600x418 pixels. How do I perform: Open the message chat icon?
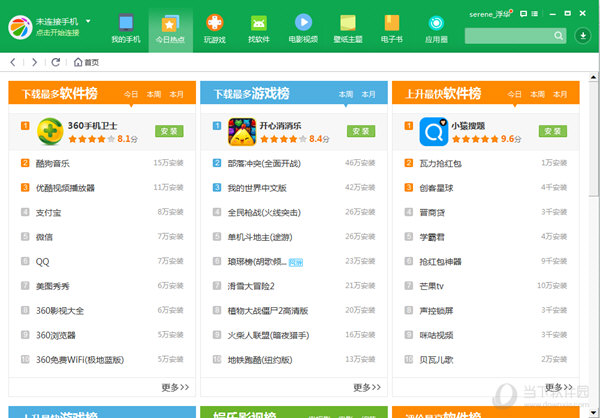(x=523, y=14)
